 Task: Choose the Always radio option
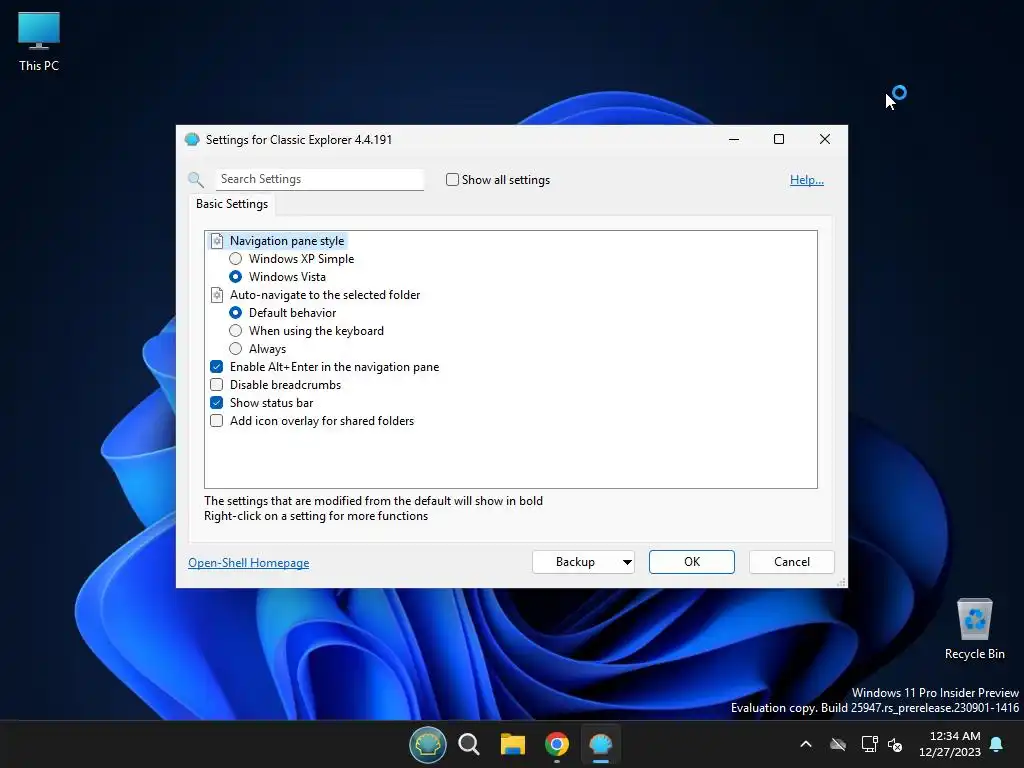[236, 349]
